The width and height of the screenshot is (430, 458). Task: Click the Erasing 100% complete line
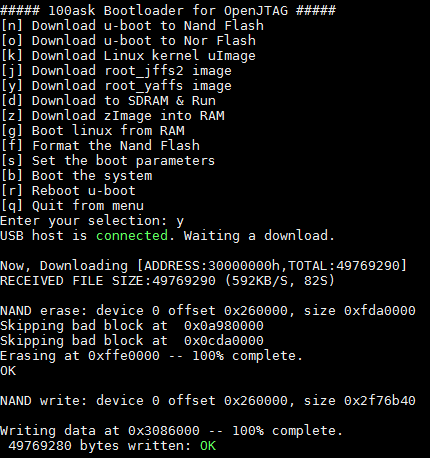click(x=151, y=356)
